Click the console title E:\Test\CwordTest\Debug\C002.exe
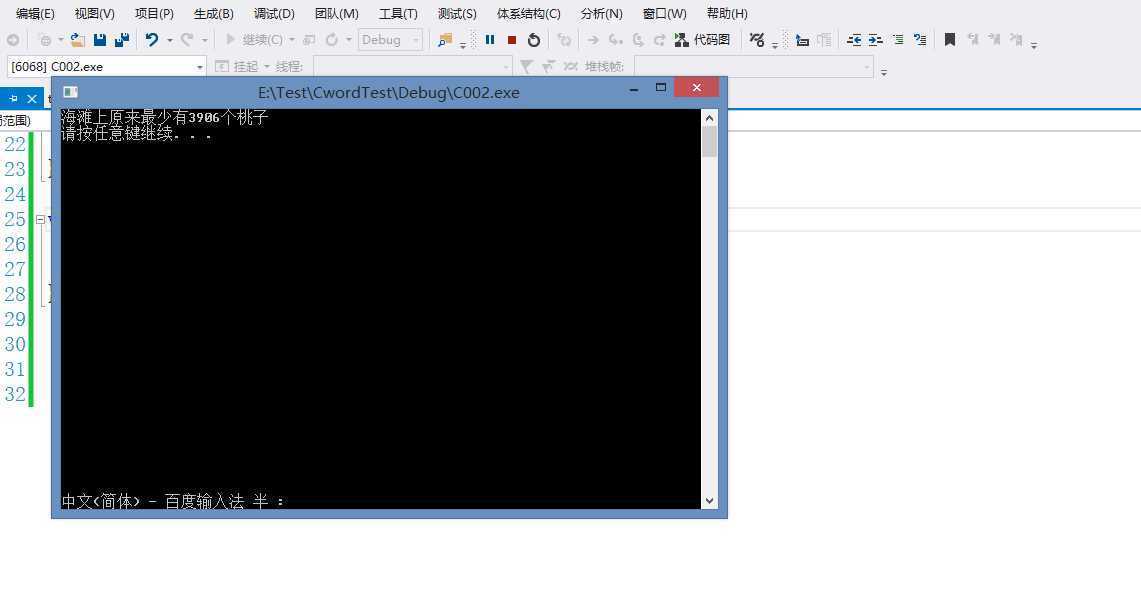The height and width of the screenshot is (604, 1141). pos(389,92)
